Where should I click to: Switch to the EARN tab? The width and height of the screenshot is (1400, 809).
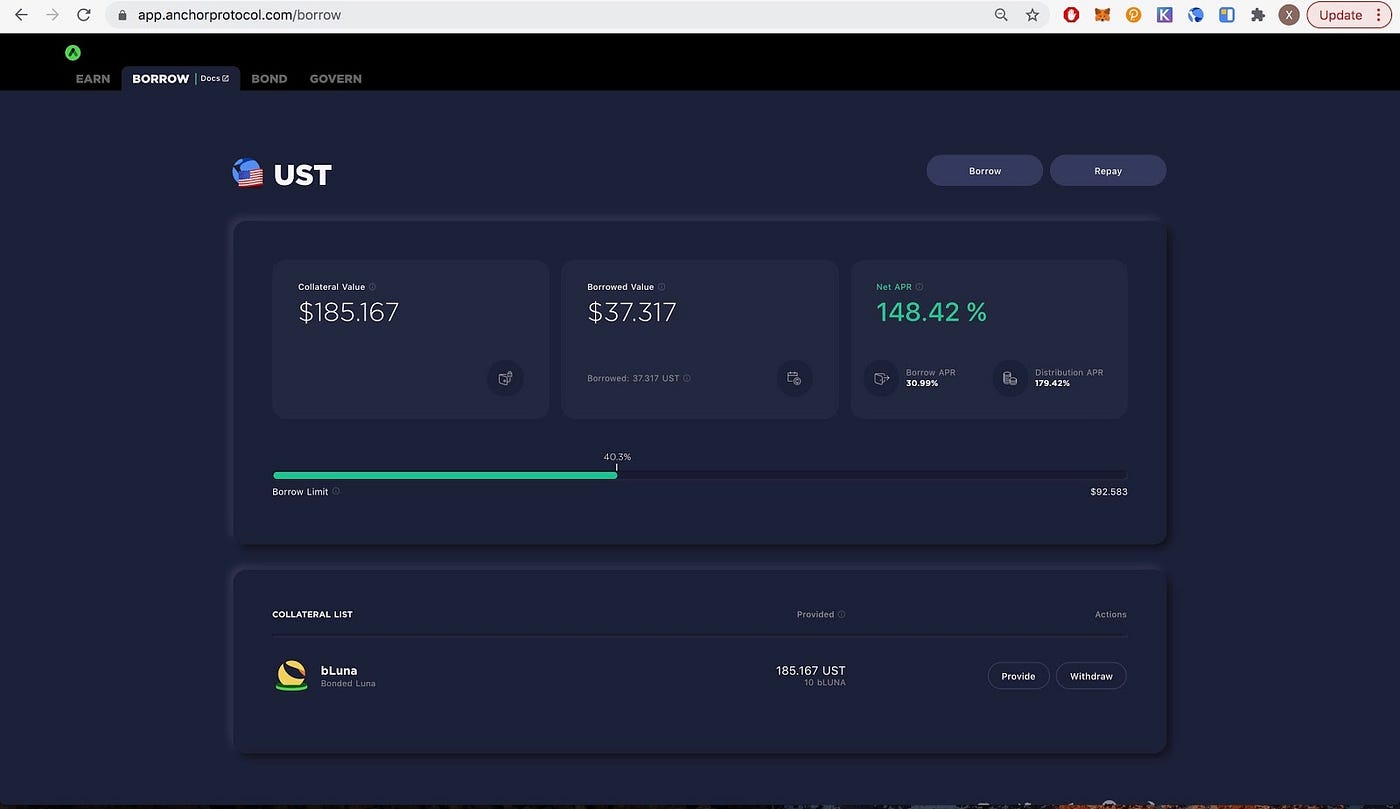(92, 78)
